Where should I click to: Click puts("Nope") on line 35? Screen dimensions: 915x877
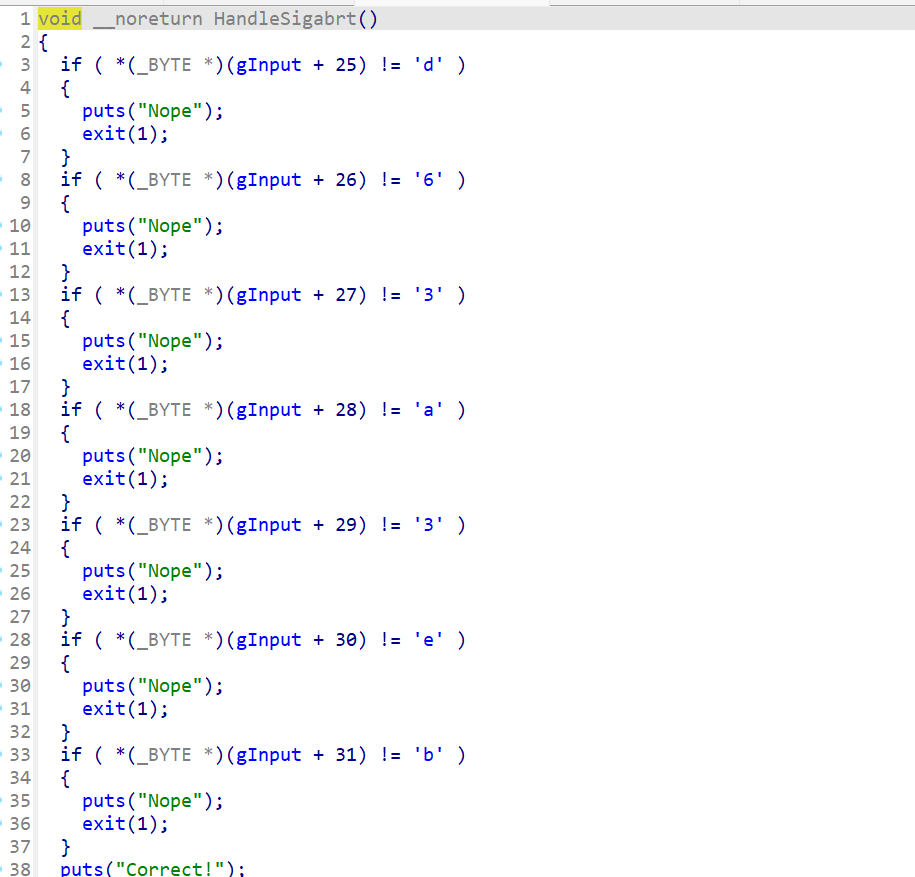148,801
